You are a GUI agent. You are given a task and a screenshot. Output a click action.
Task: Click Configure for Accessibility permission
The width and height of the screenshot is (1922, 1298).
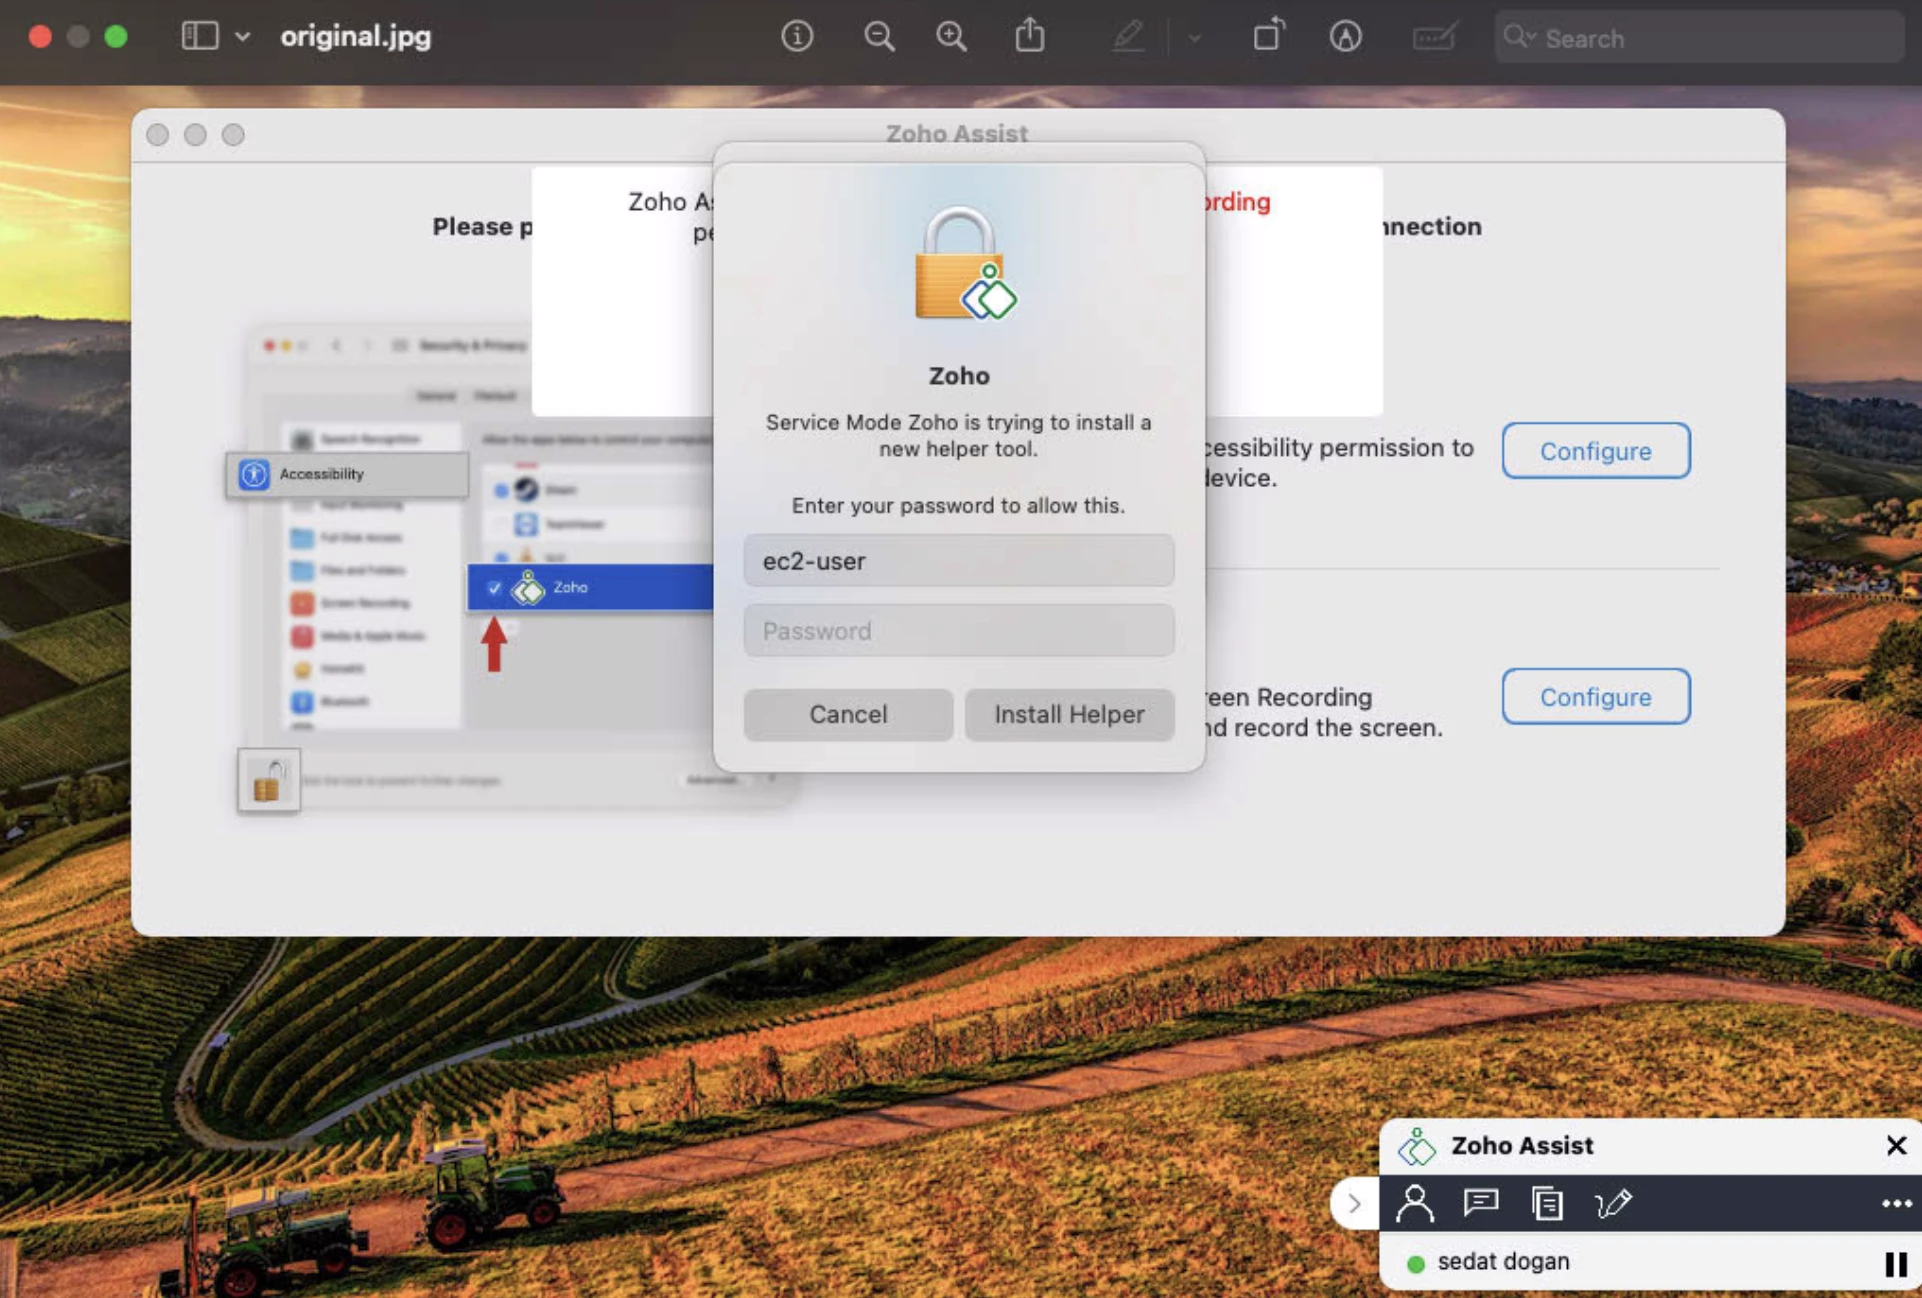click(1595, 451)
